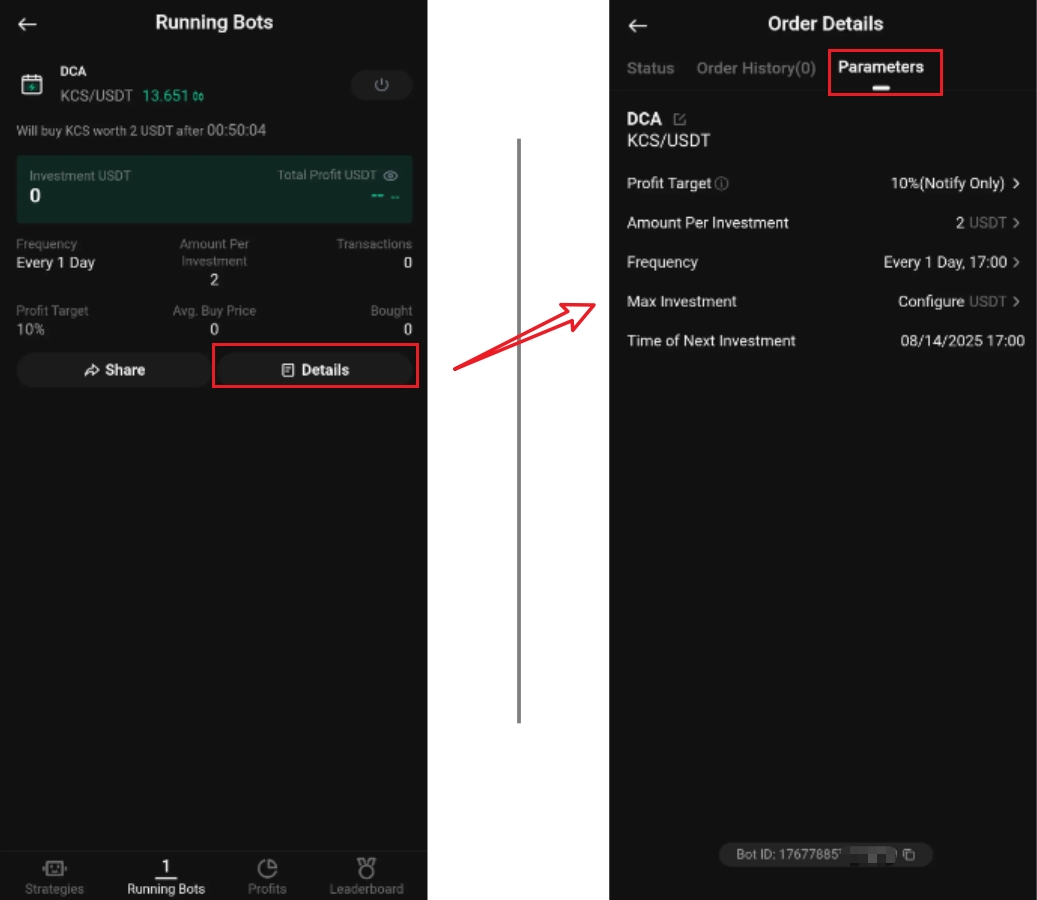The width and height of the screenshot is (1037, 900).
Task: Open the Strategies robot icon
Action: (x=54, y=868)
